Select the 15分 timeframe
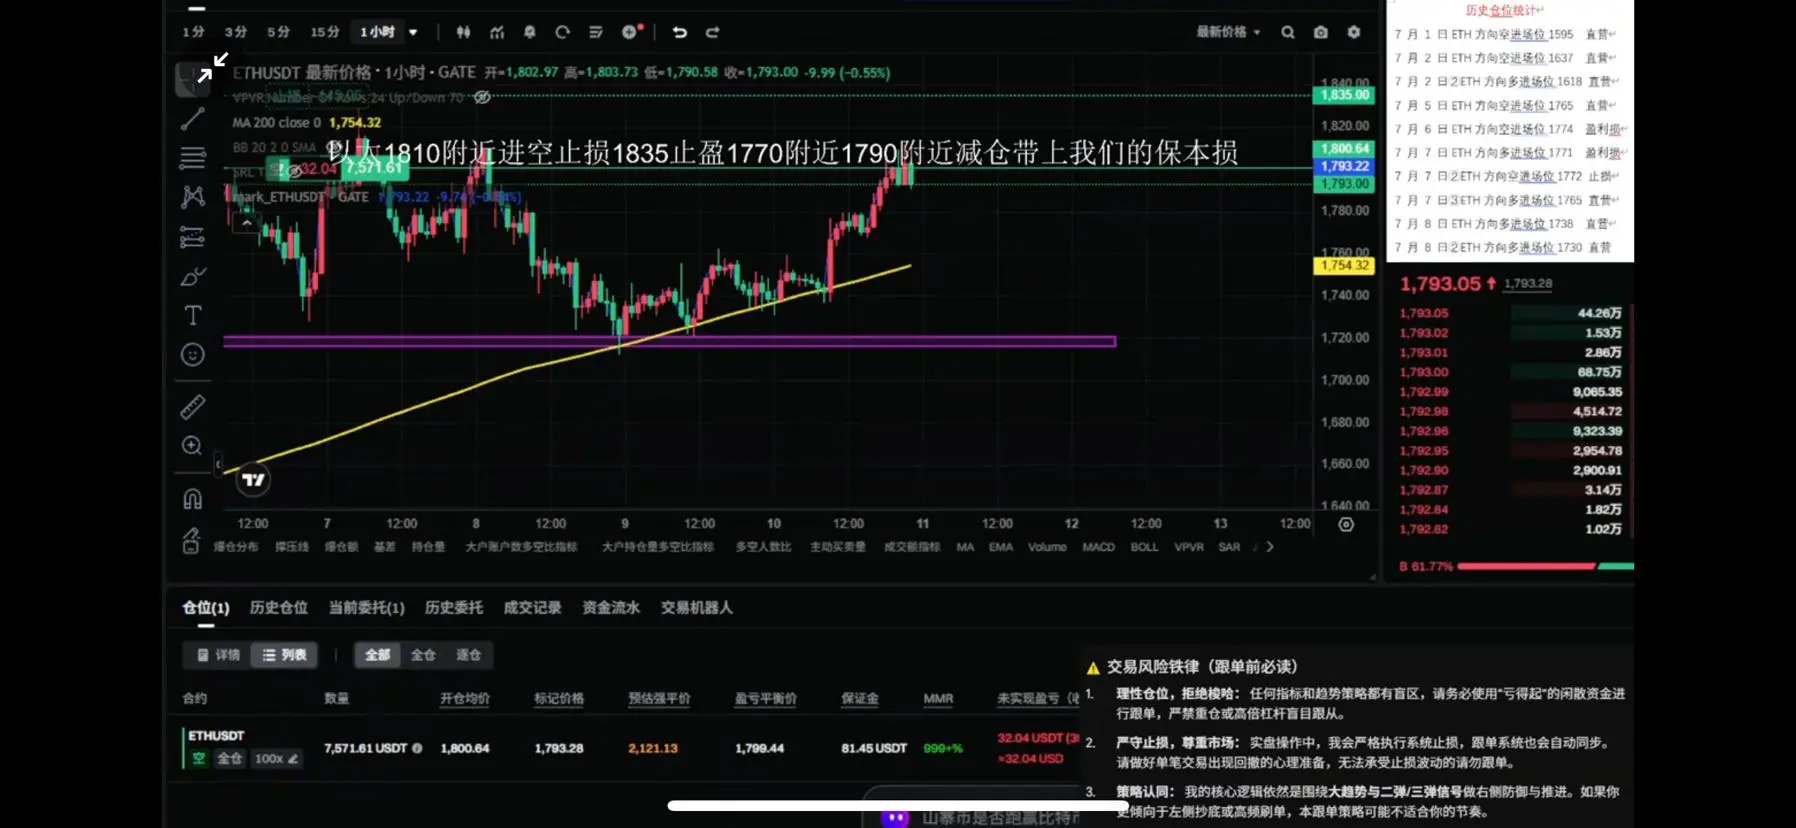 324,32
